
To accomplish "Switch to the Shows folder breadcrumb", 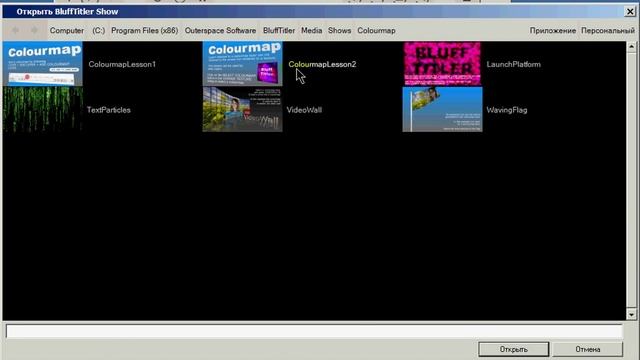I will (340, 31).
